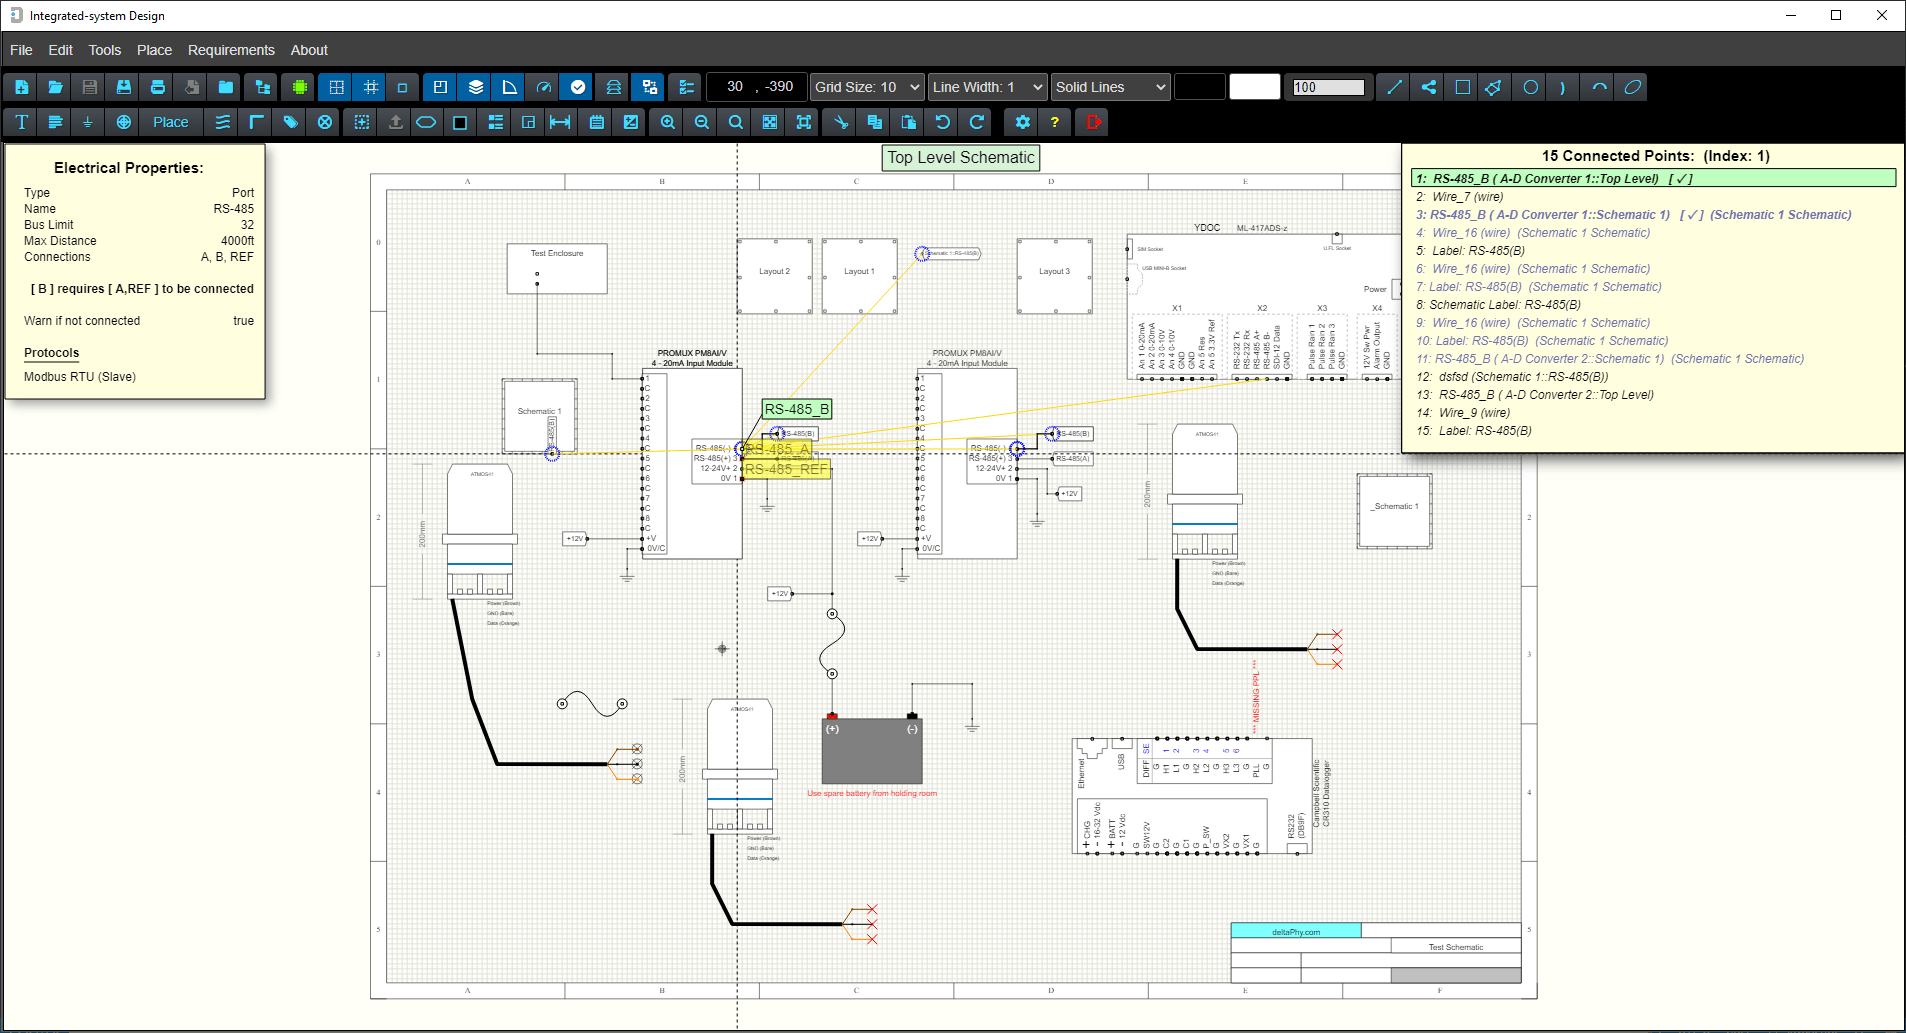Click the print icon in the top toolbar

[x=157, y=87]
